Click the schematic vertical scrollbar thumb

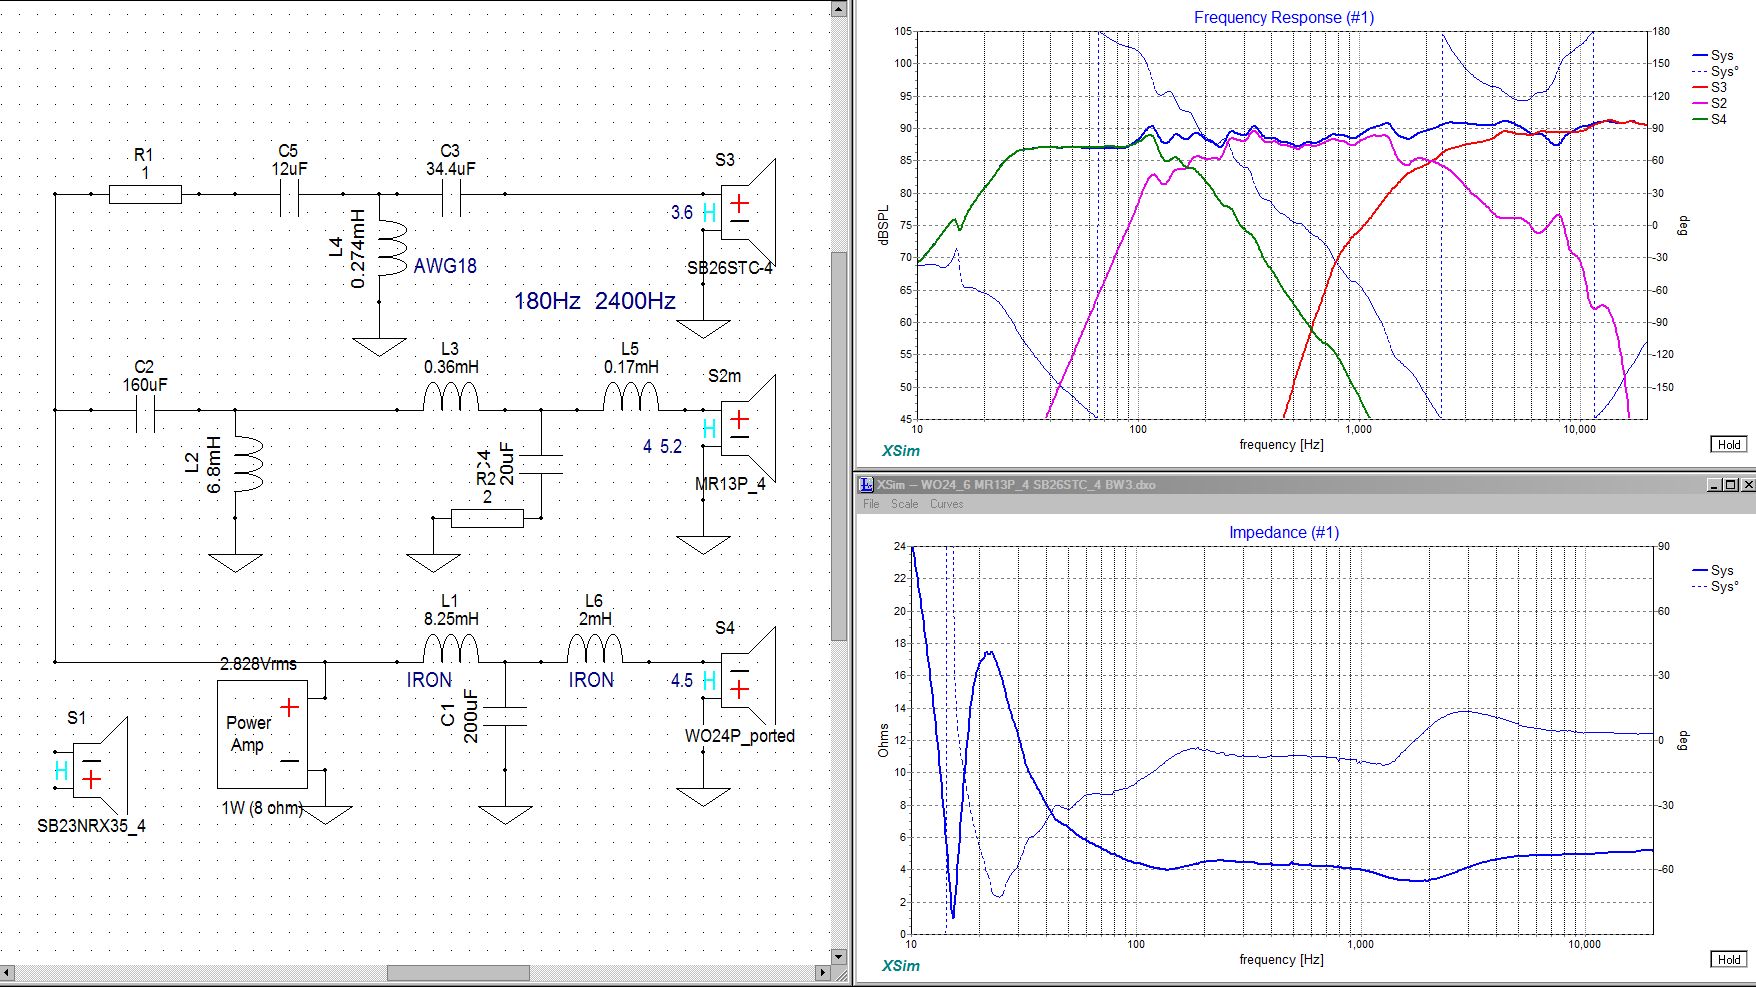pos(840,447)
